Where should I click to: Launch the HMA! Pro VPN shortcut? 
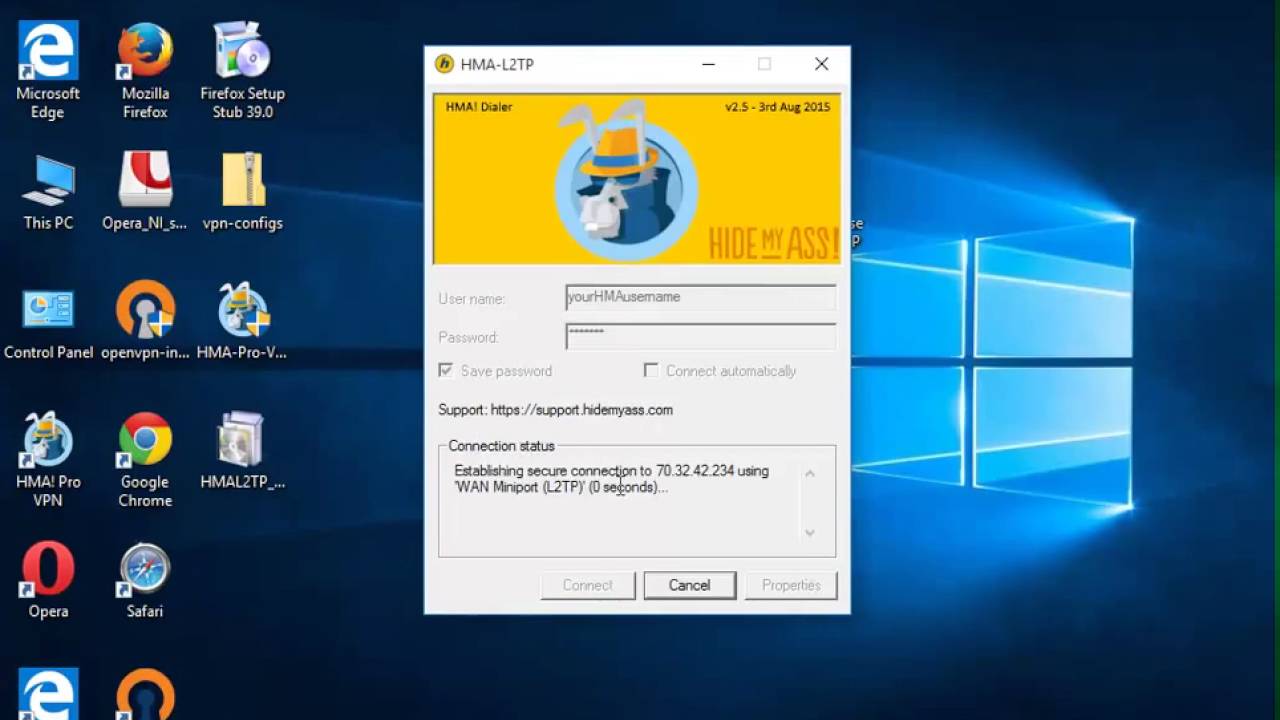[48, 460]
